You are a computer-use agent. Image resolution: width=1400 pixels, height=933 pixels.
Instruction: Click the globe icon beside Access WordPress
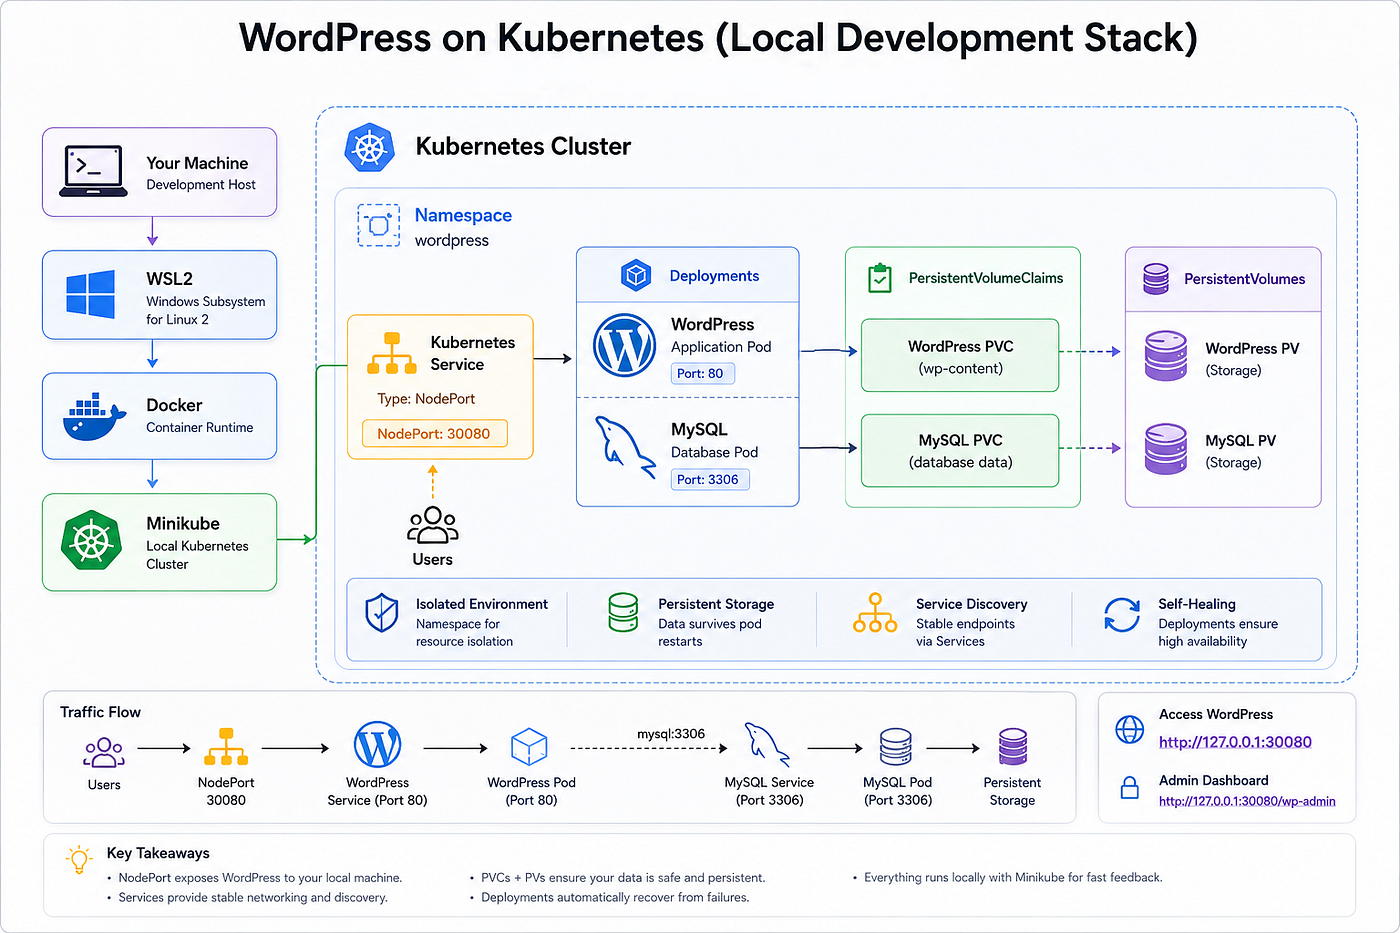pos(1130,729)
